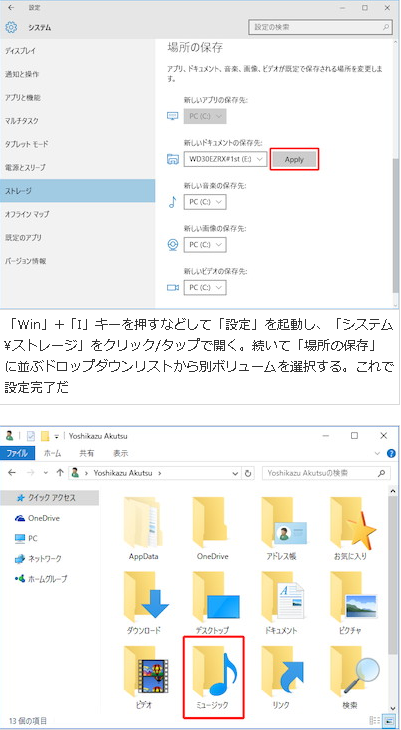Open the ファイル tab in Explorer
This screenshot has height=730, width=401.
[17, 453]
